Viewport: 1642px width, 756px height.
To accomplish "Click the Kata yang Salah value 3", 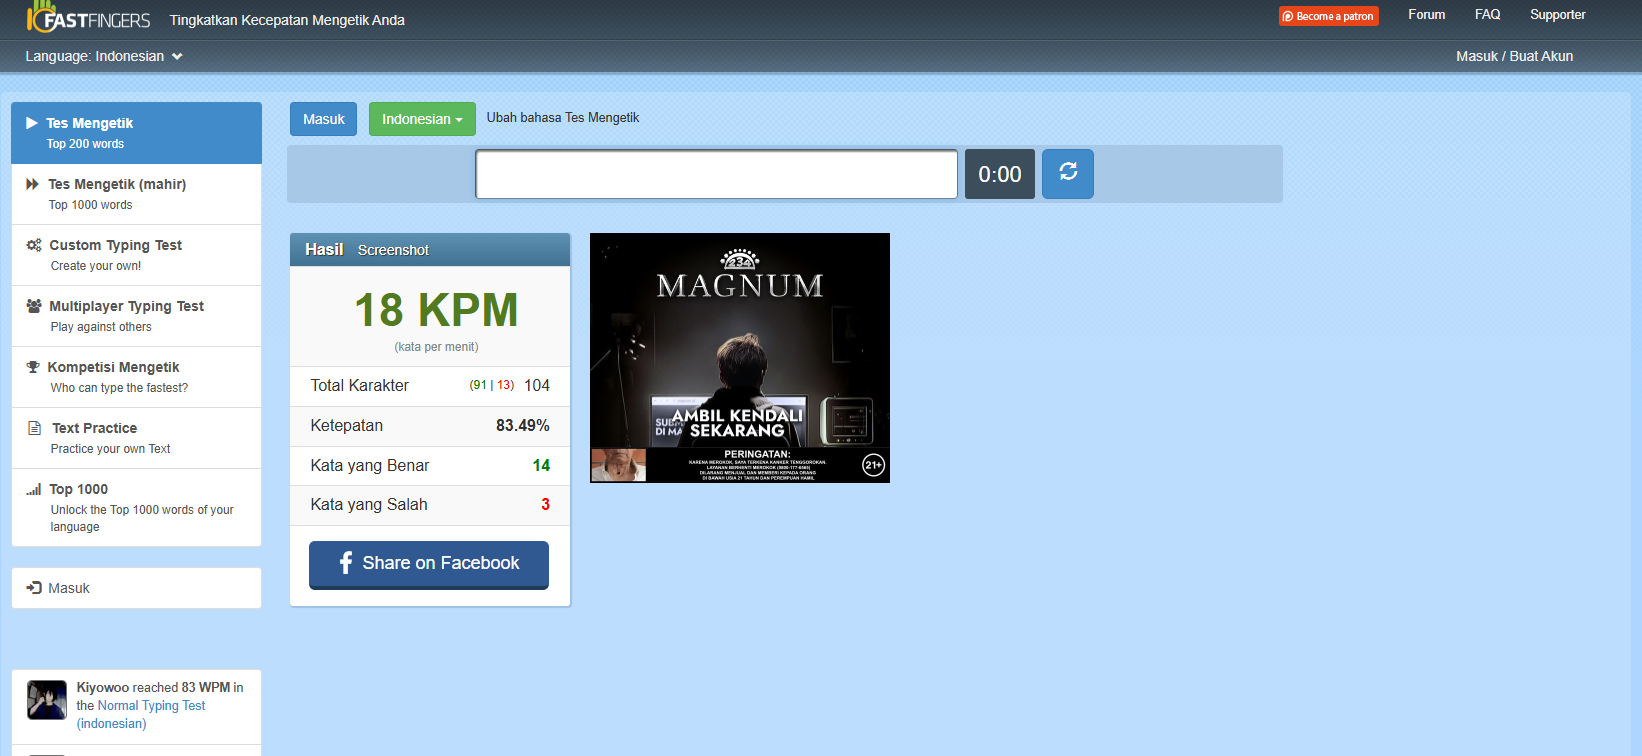I will 545,504.
